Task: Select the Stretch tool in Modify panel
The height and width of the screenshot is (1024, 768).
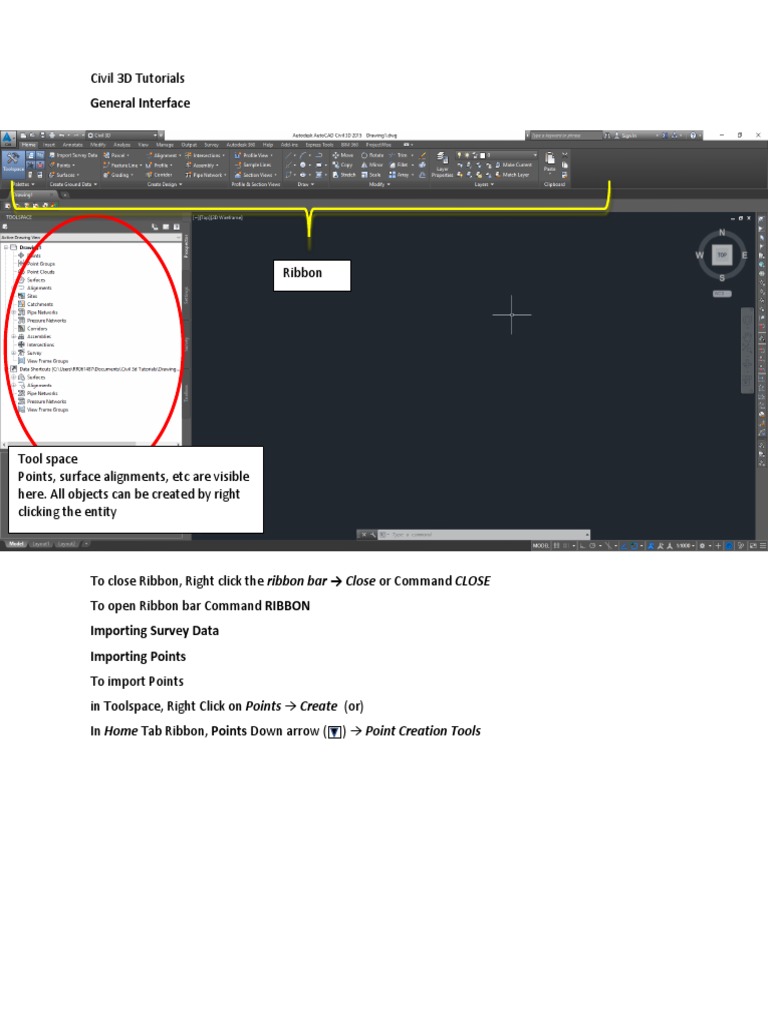Action: pyautogui.click(x=344, y=175)
